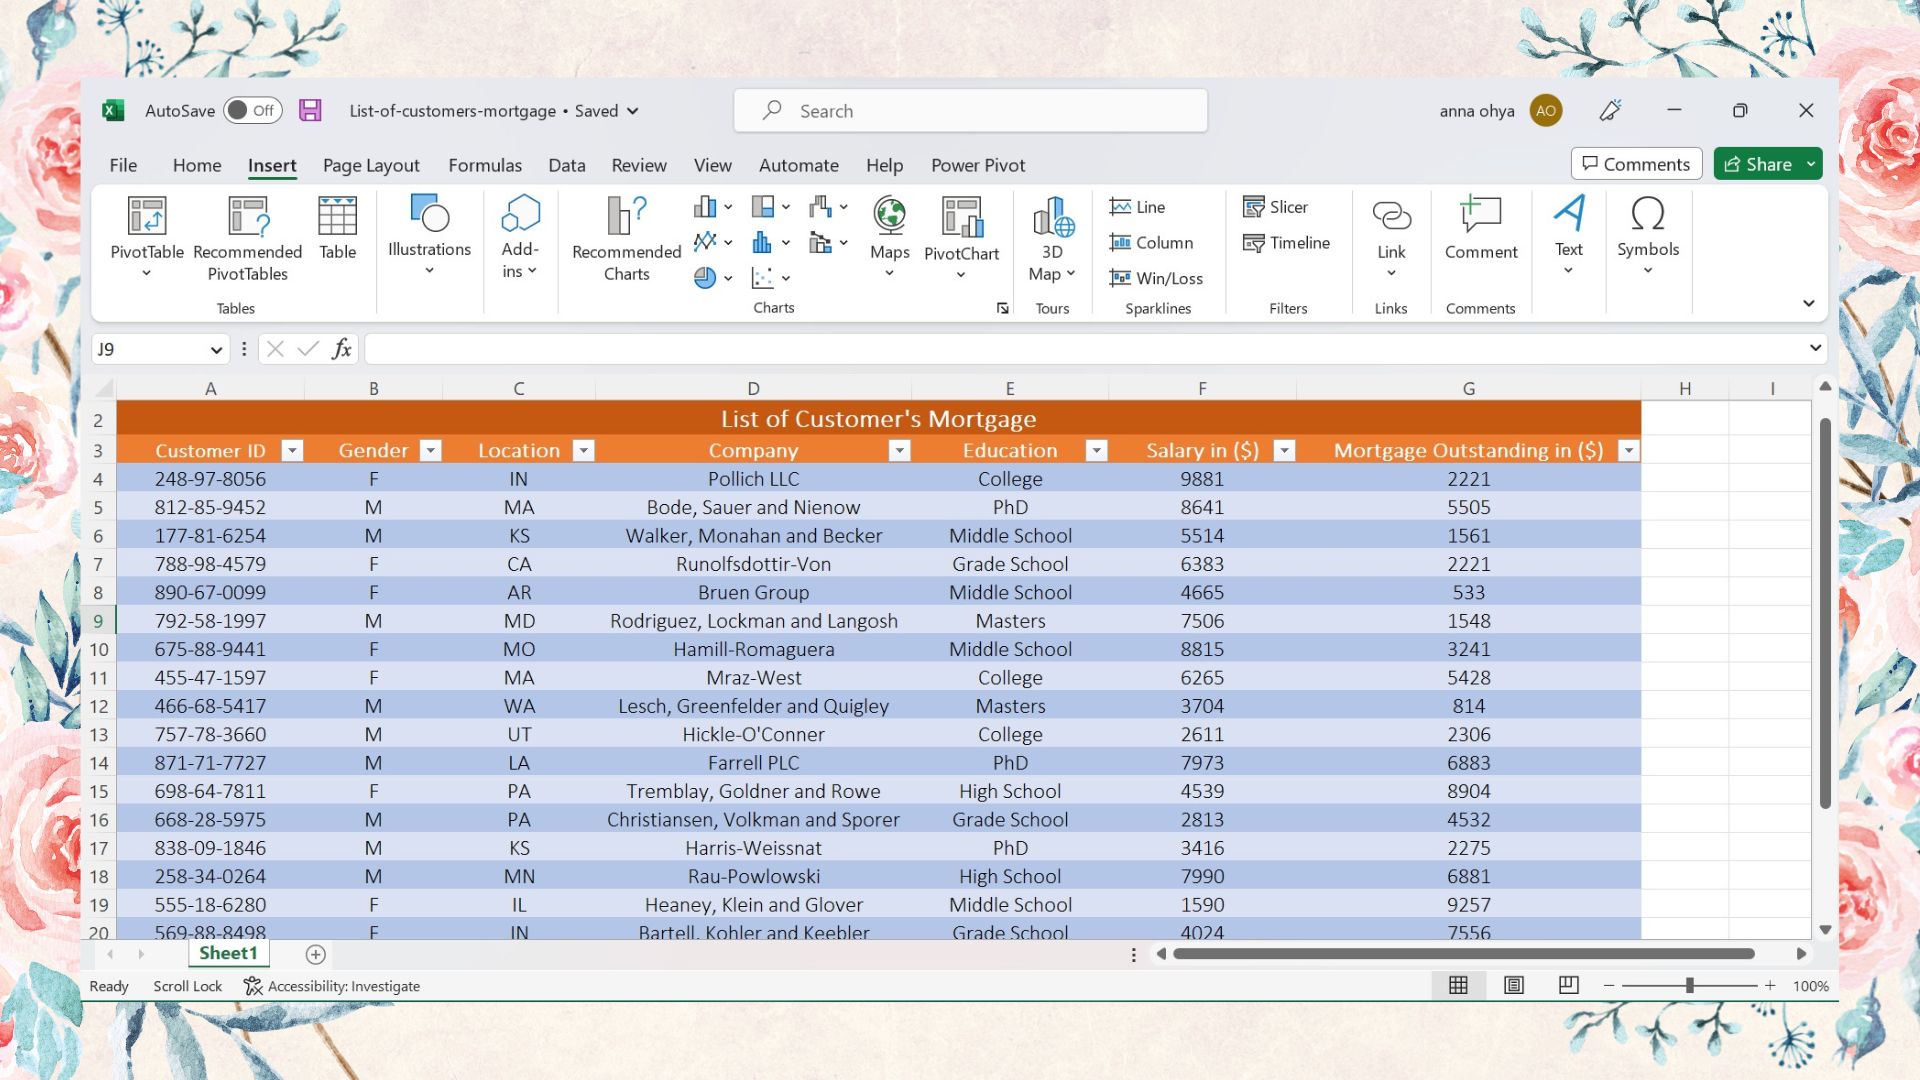Screen dimensions: 1920x1080
Task: Click the PivotTable icon
Action: pyautogui.click(x=146, y=217)
